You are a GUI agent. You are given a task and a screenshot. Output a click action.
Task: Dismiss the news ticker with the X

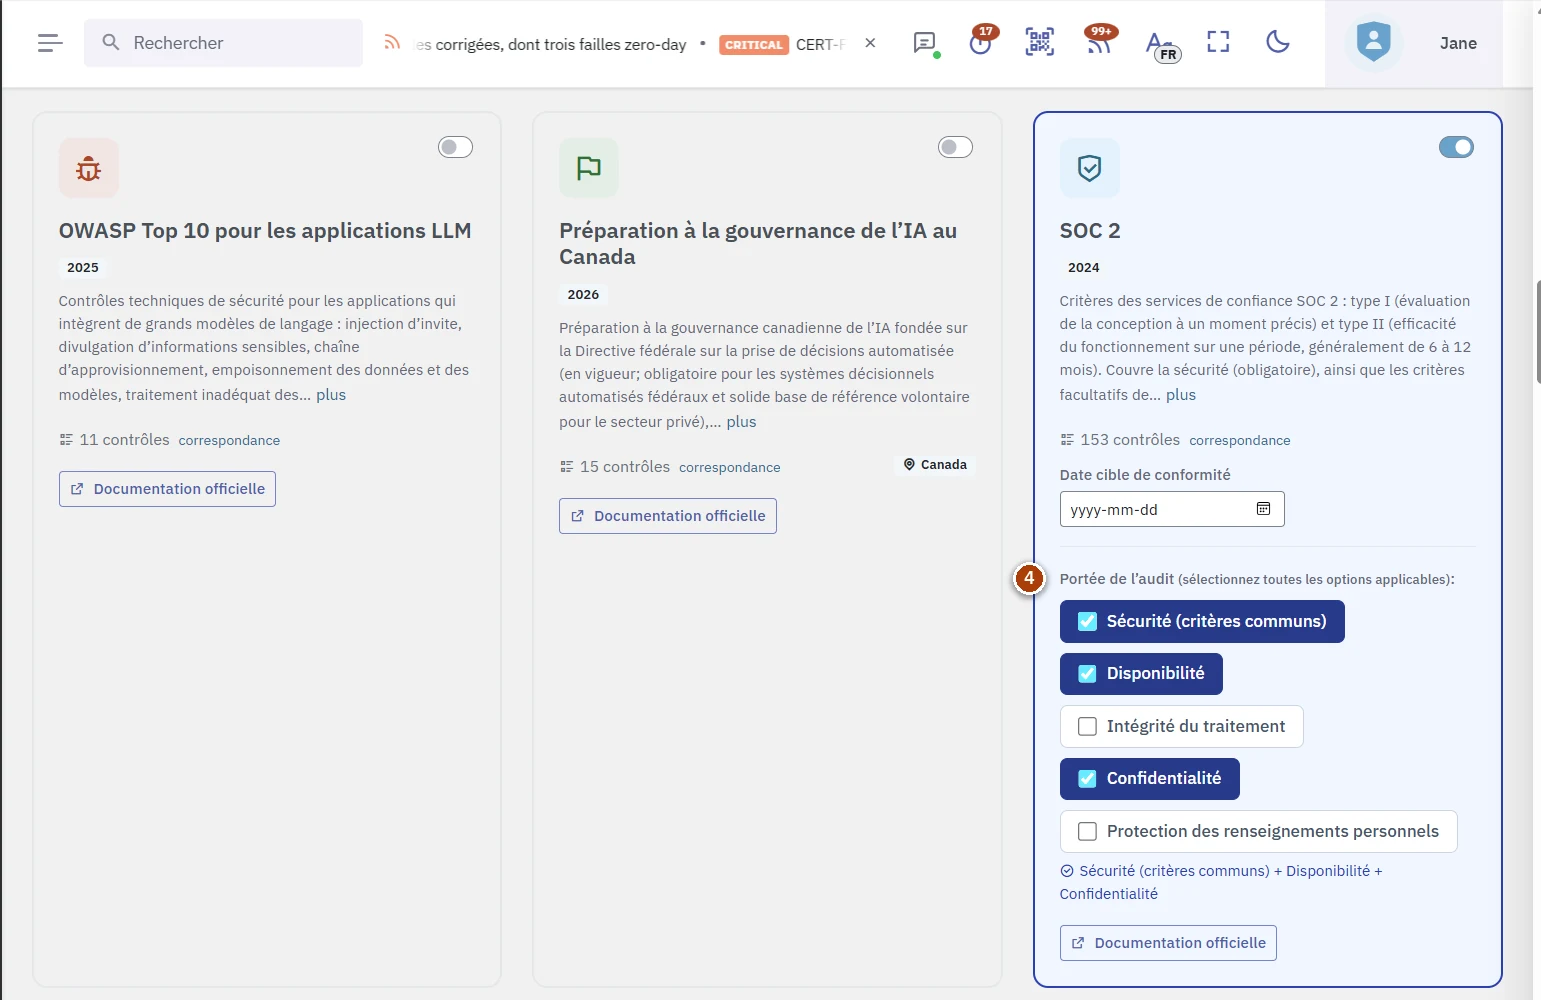pos(870,43)
